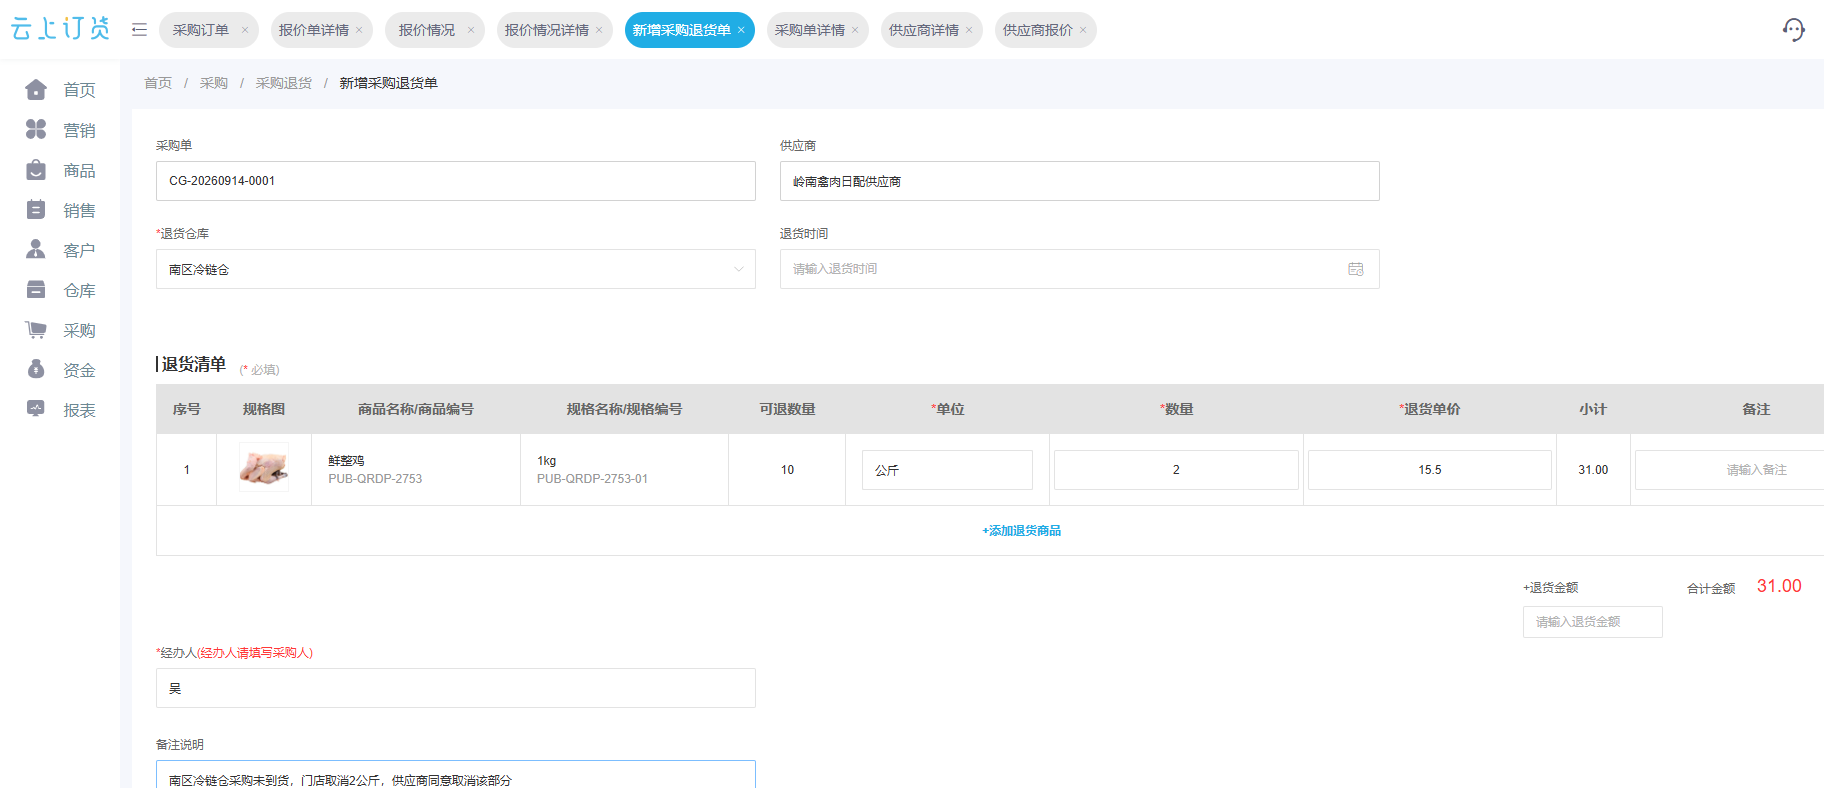This screenshot has width=1824, height=788.
Task: Open the 采购 purchasing cart icon
Action: point(36,330)
